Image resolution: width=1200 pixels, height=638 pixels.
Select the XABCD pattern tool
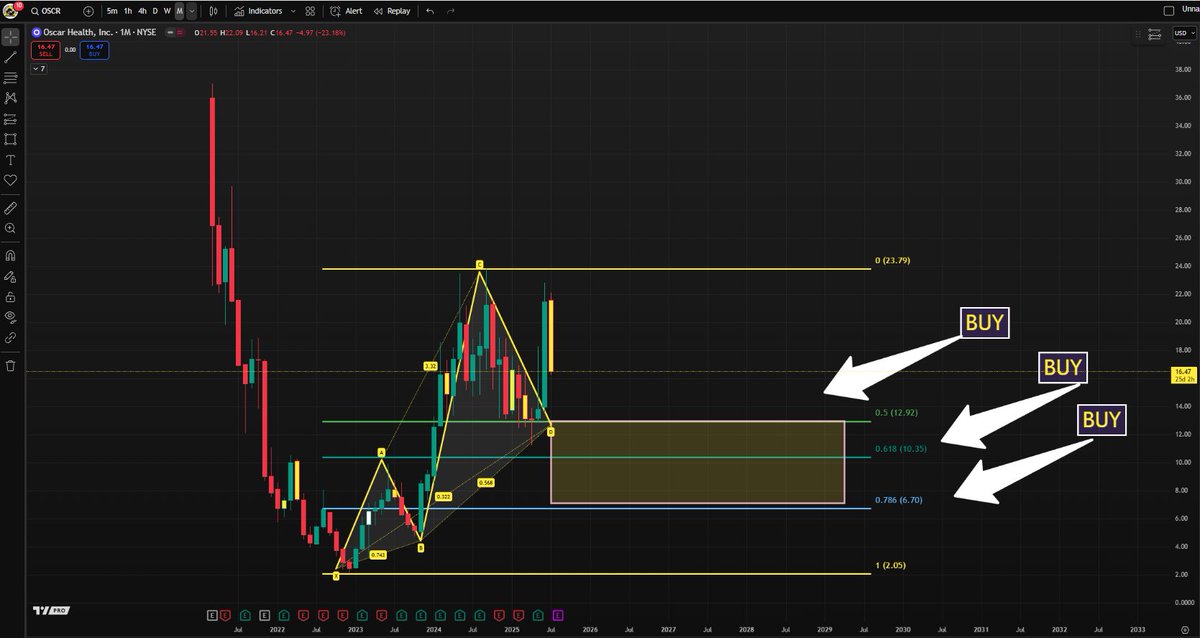(x=11, y=98)
